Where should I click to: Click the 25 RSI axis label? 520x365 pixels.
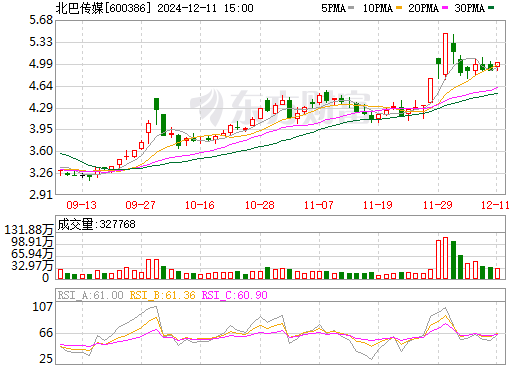(x=46, y=359)
